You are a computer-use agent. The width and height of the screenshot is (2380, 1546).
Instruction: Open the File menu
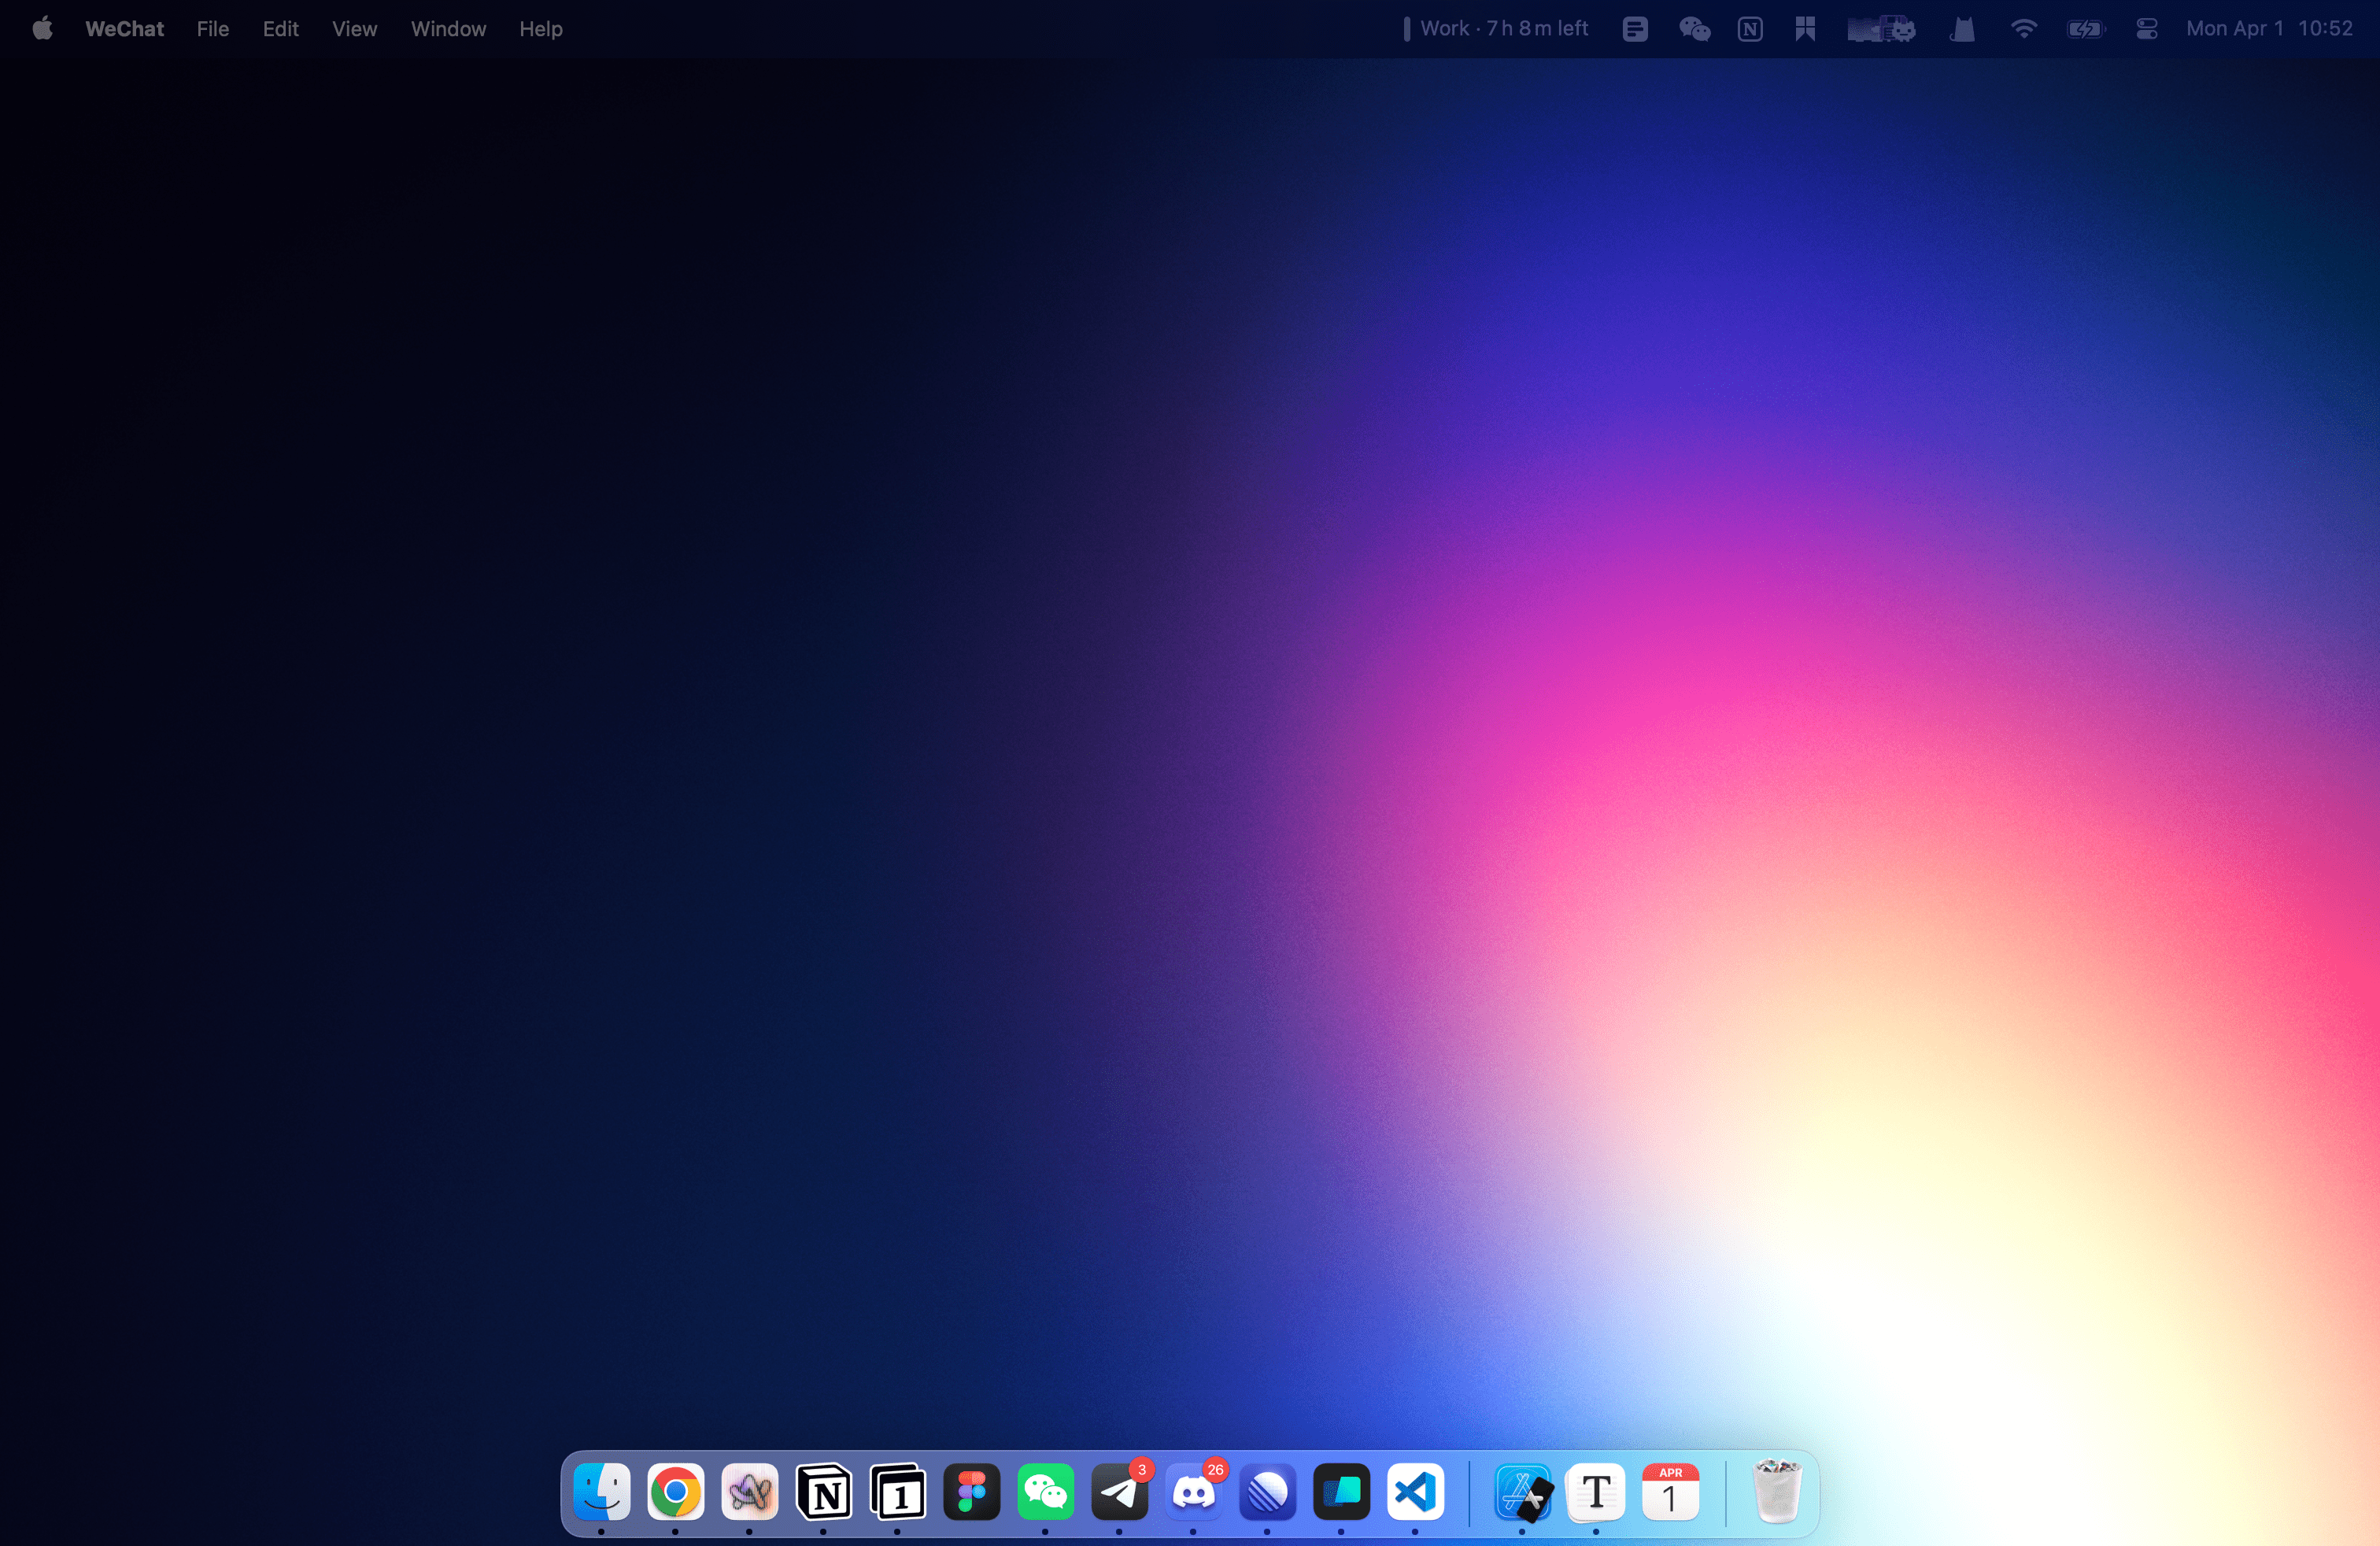[x=210, y=28]
